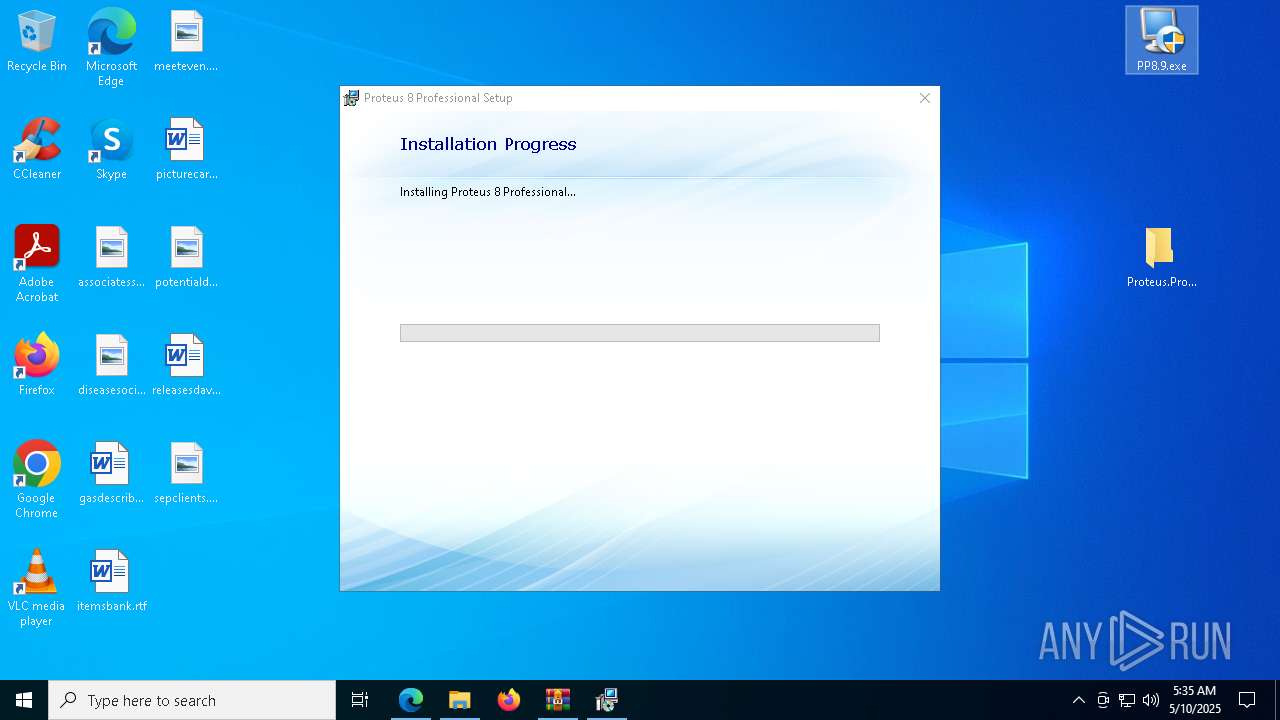
Task: Select the meeteven image file on desktop
Action: [x=186, y=42]
